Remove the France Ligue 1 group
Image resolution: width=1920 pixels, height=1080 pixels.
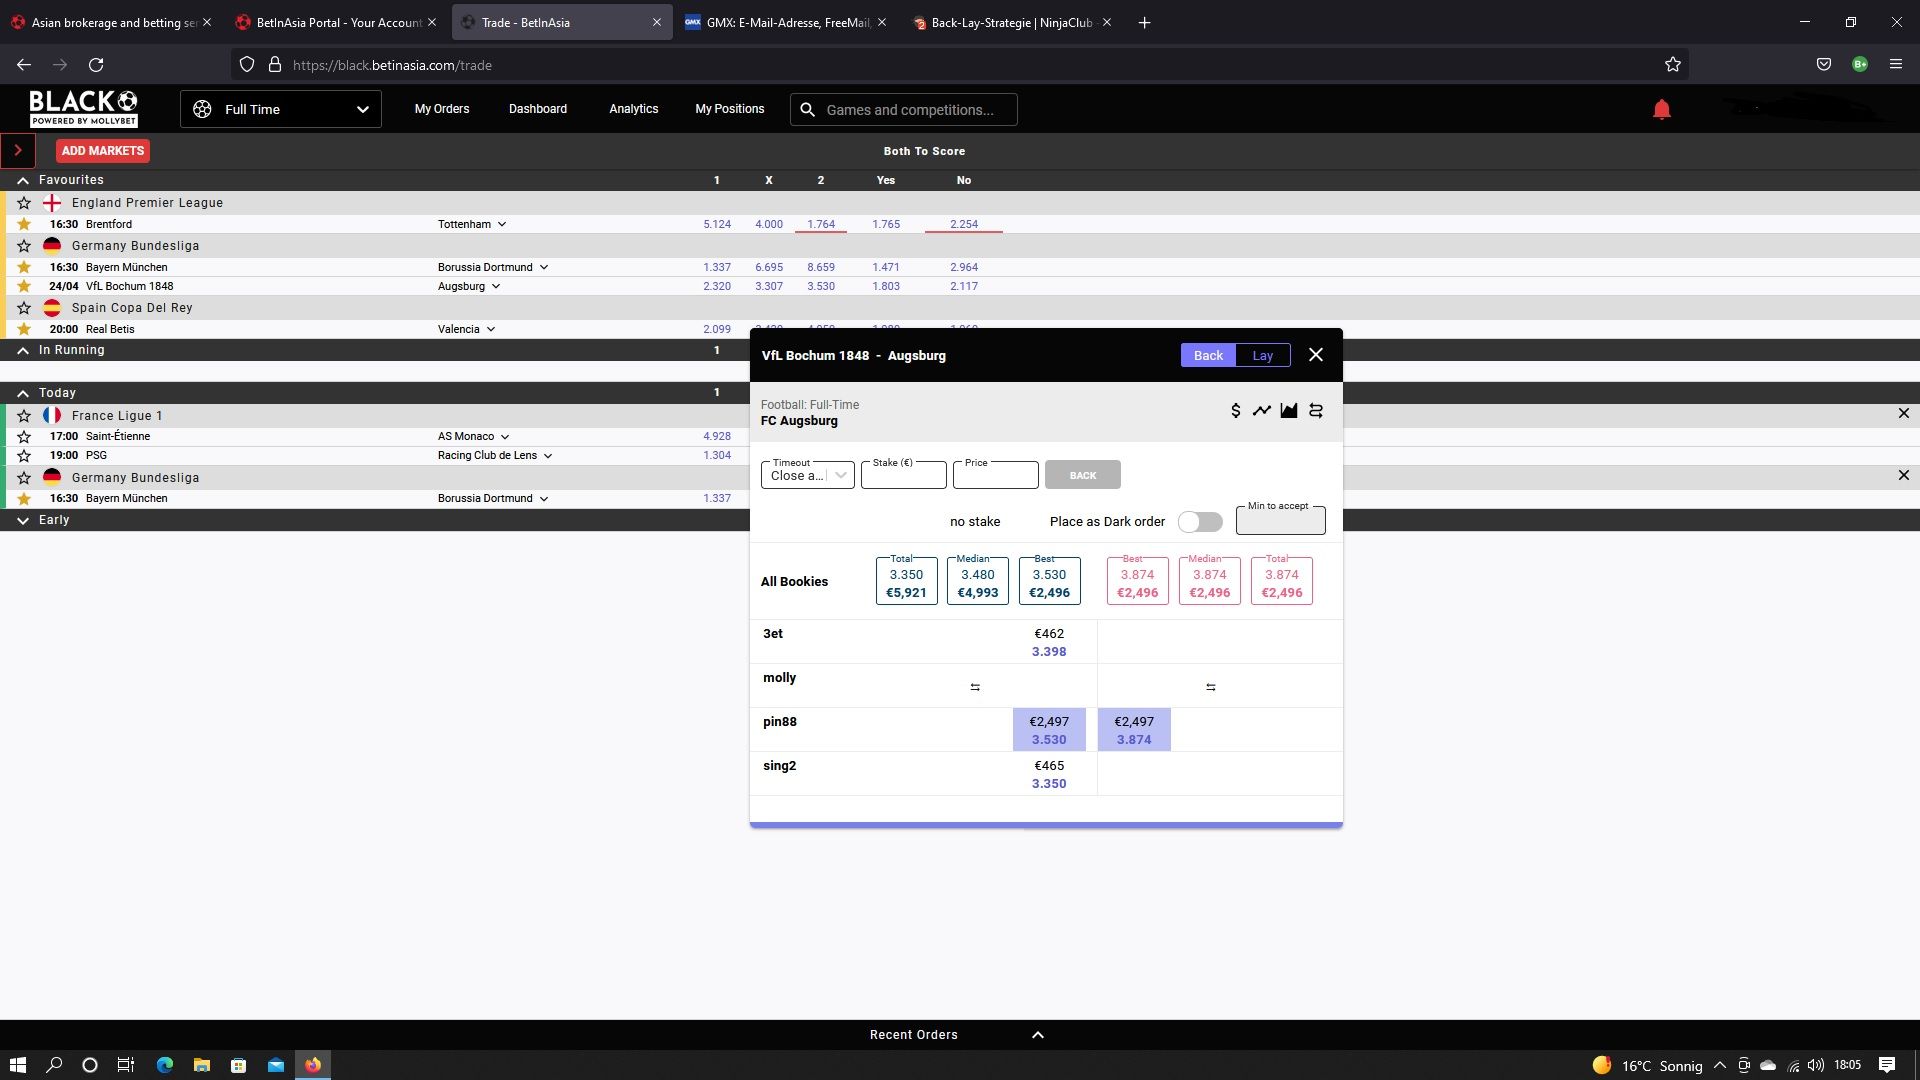pyautogui.click(x=1903, y=414)
